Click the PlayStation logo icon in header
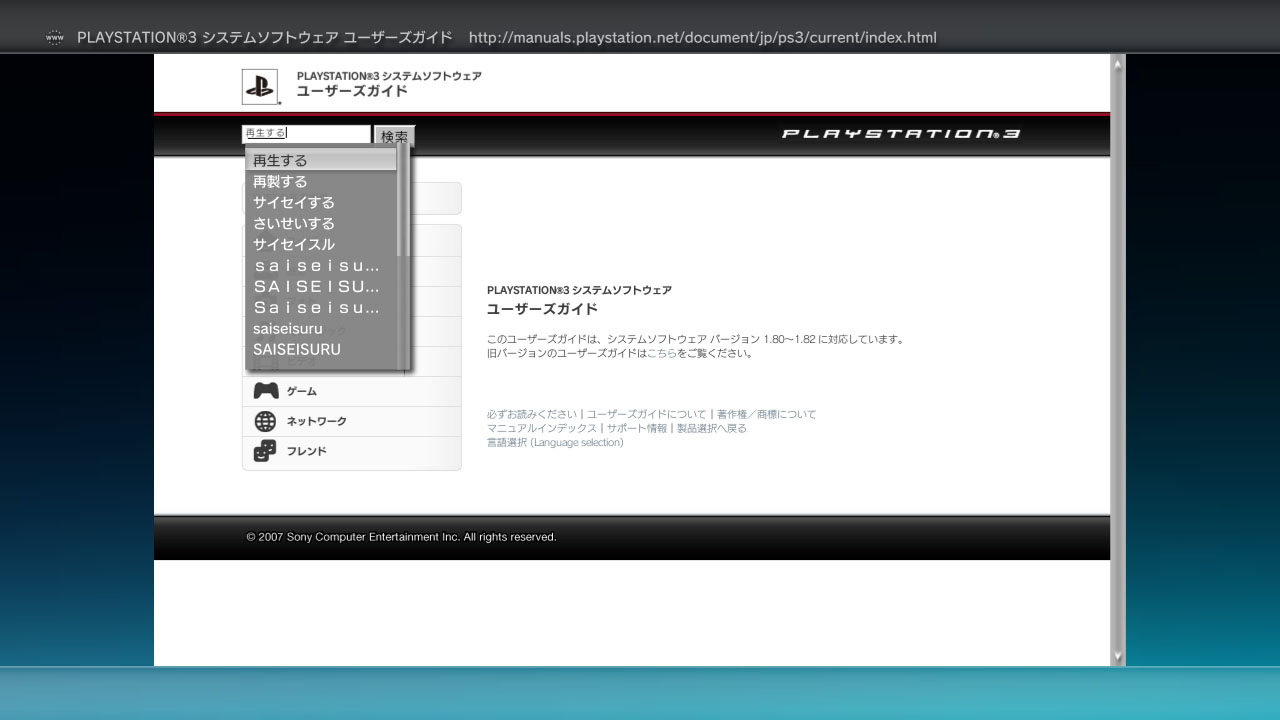This screenshot has height=720, width=1280. coord(259,87)
